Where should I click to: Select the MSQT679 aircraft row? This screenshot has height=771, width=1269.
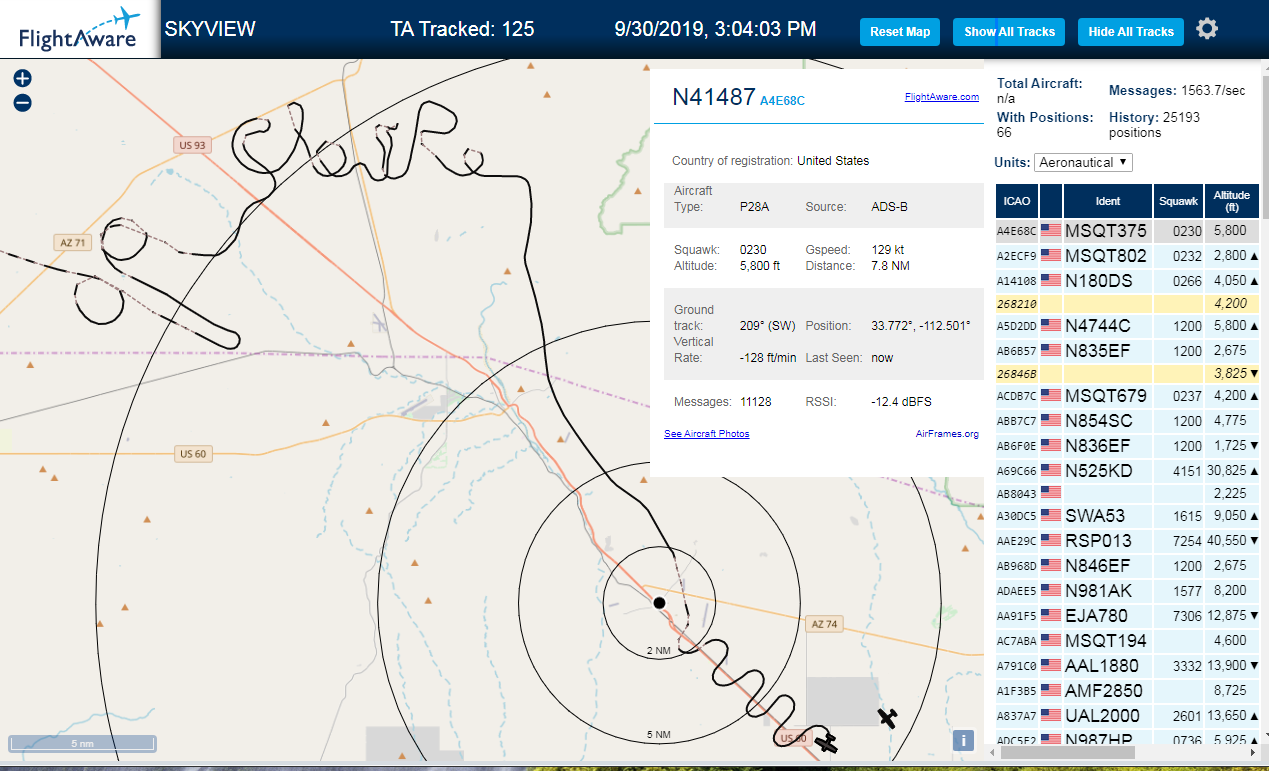click(x=1127, y=396)
